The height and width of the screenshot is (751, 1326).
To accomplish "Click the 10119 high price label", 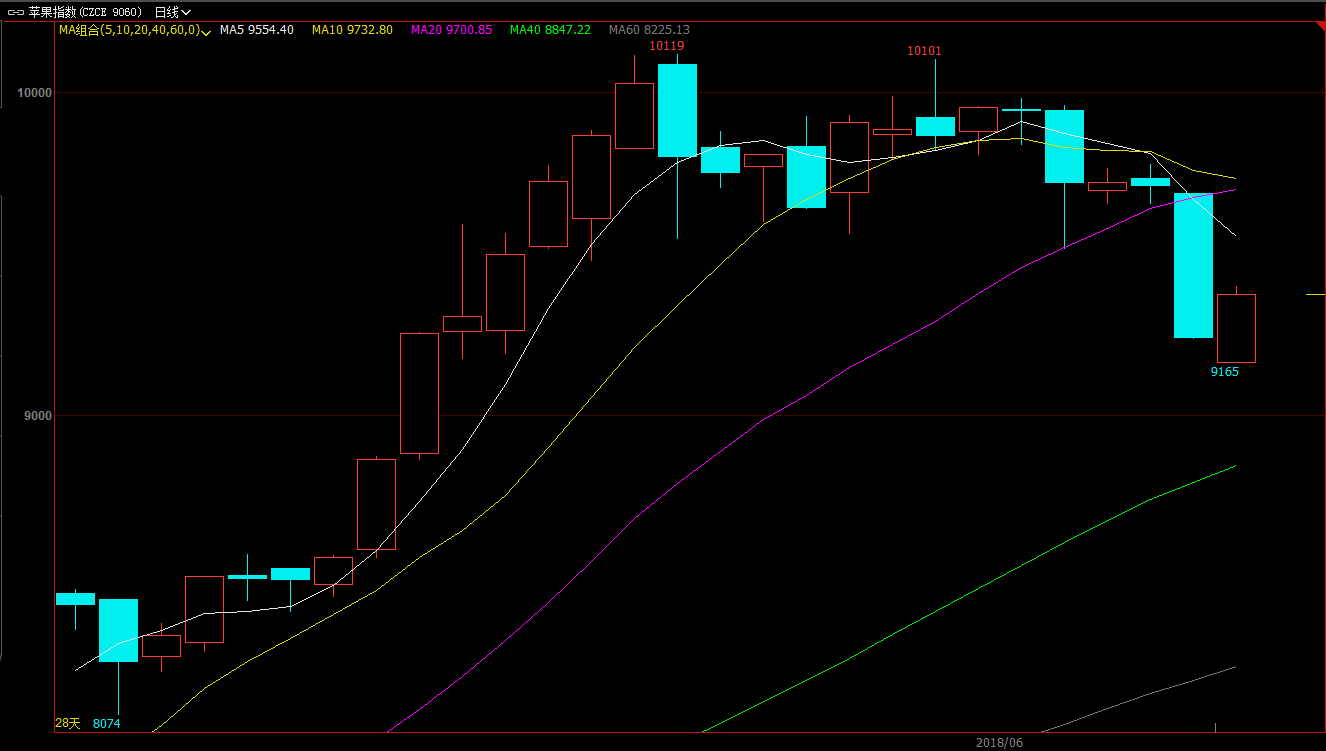I will [x=667, y=46].
